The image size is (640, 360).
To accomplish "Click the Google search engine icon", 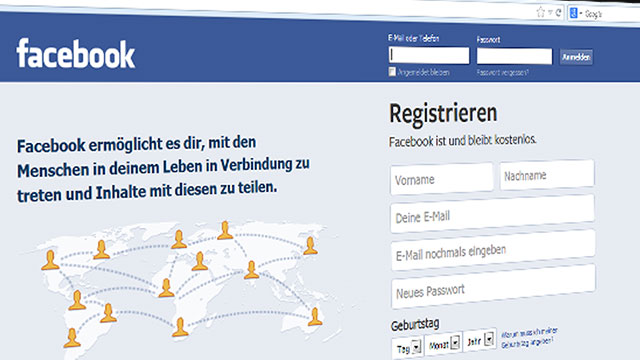I will tap(573, 13).
